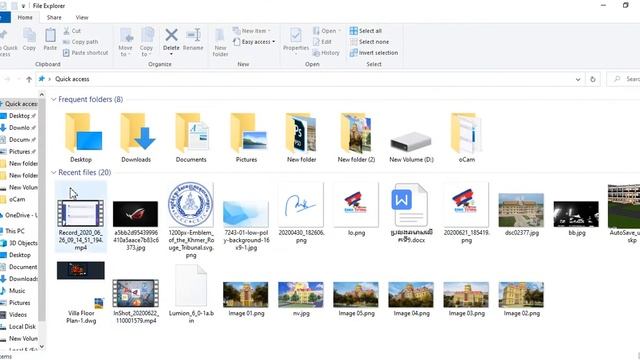Click the Search box

click(x=623, y=79)
